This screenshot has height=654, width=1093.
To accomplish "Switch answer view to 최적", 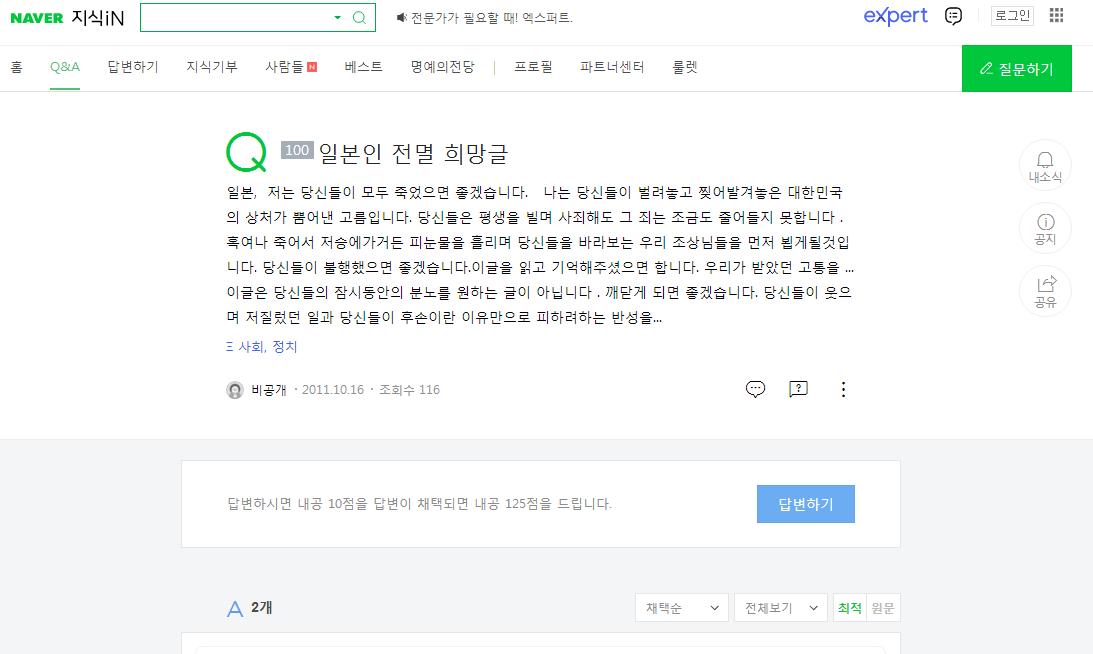I will (x=849, y=608).
